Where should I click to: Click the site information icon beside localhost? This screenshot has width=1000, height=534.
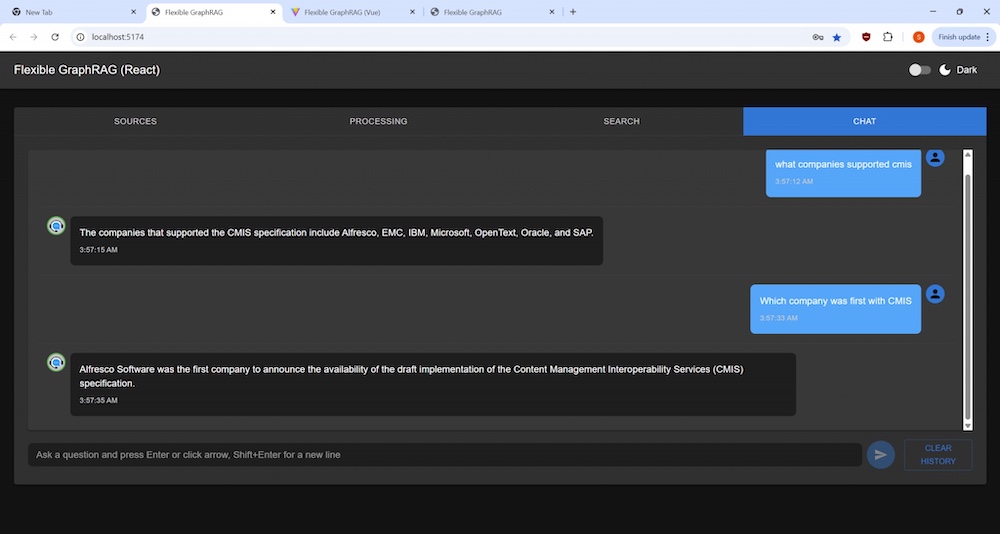[79, 37]
